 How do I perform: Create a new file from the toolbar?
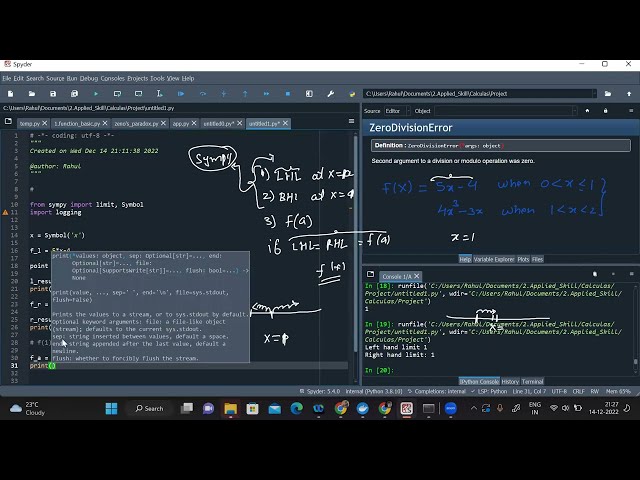point(11,94)
